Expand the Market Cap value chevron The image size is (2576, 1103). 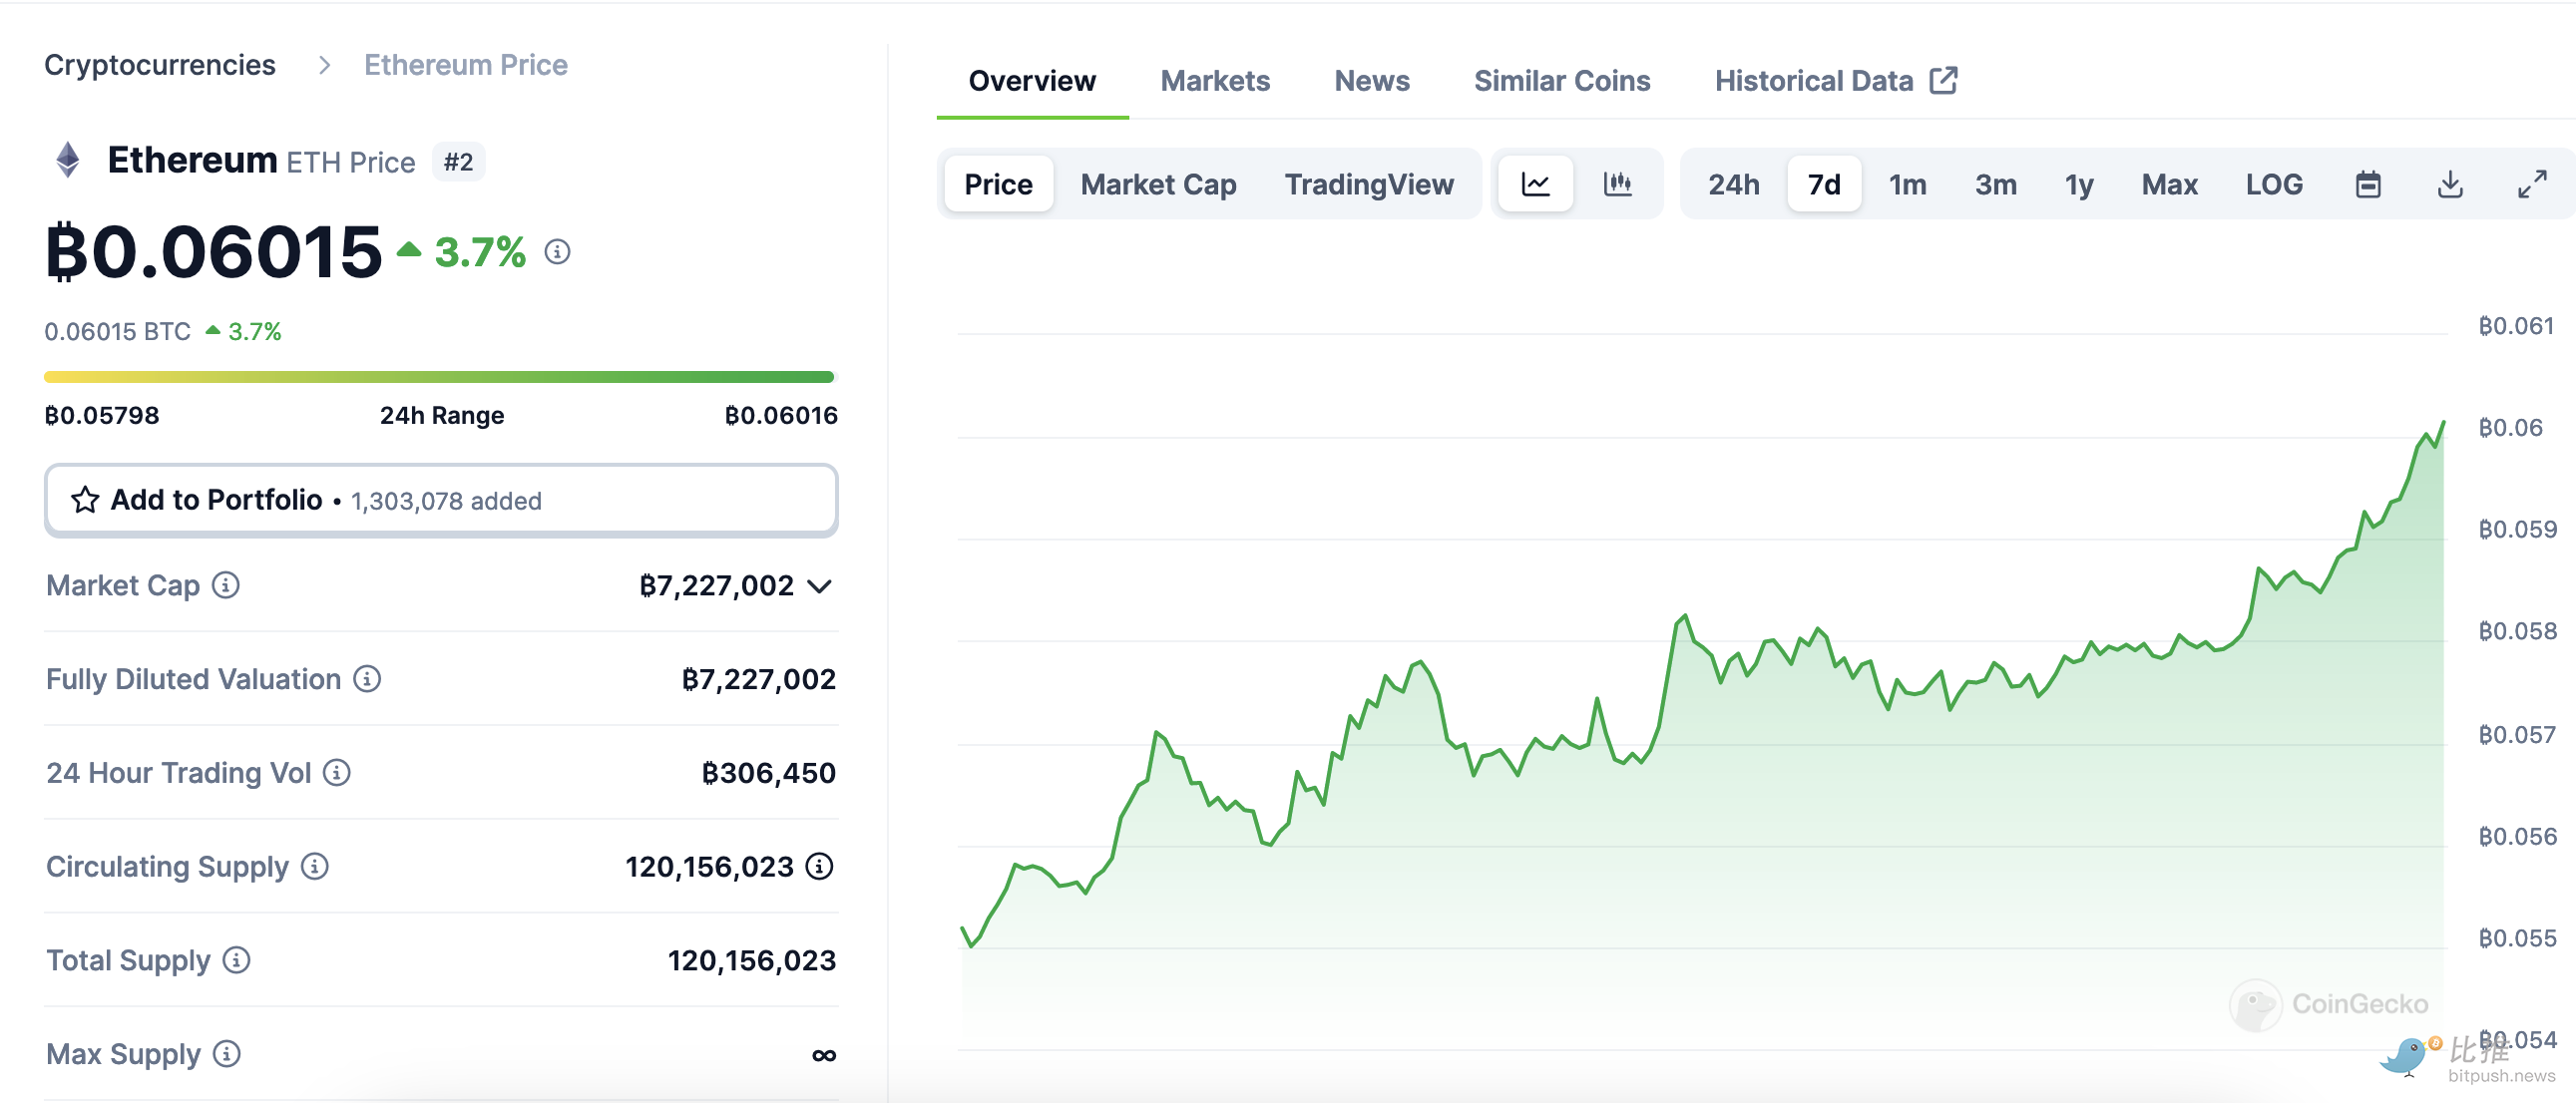(x=819, y=586)
